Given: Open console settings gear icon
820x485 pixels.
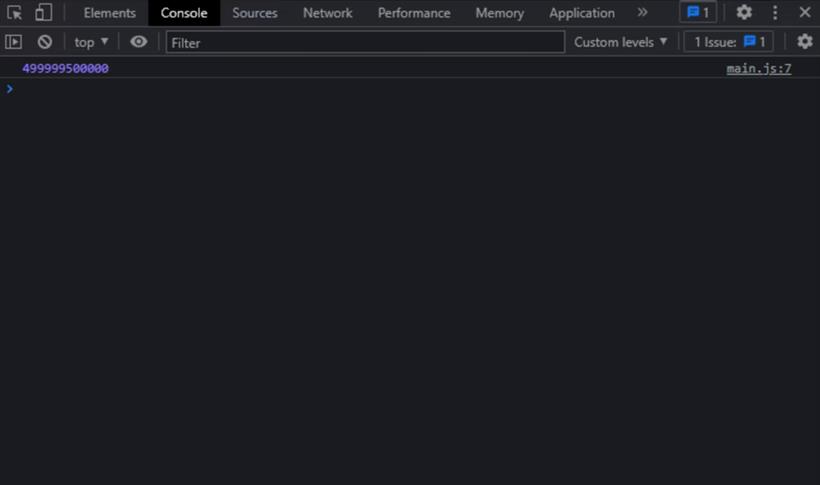Looking at the screenshot, I should [805, 42].
